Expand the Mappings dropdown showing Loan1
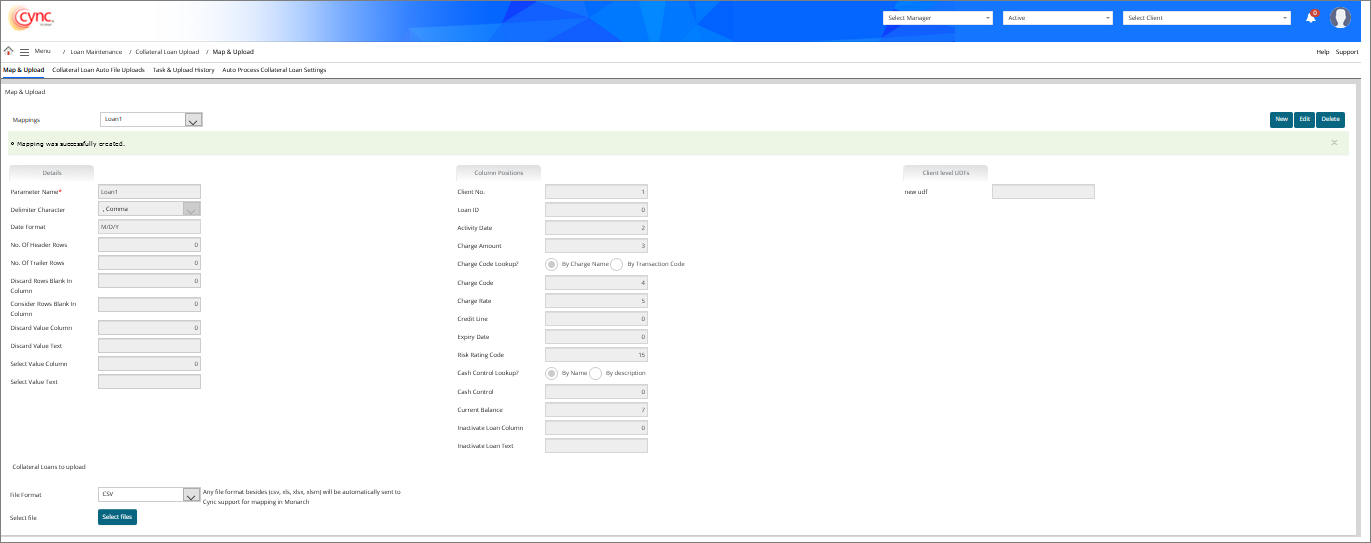 (194, 119)
